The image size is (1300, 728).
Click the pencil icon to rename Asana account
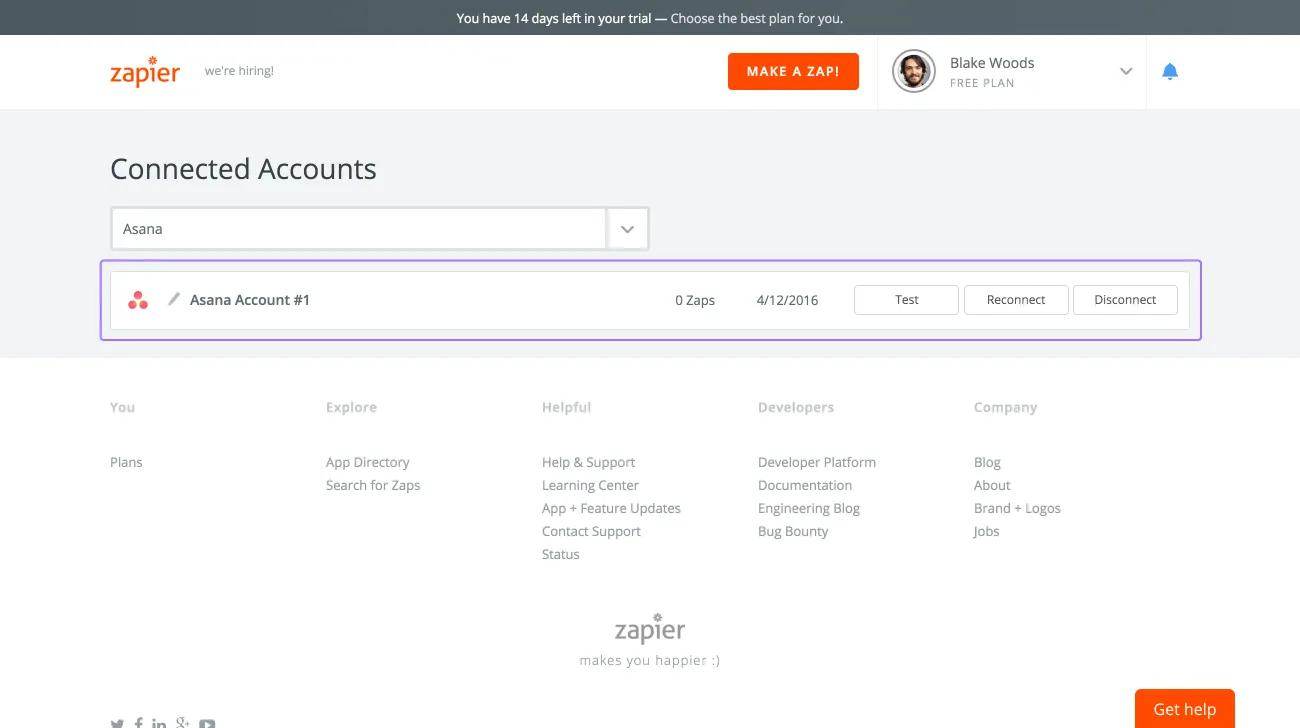point(174,299)
